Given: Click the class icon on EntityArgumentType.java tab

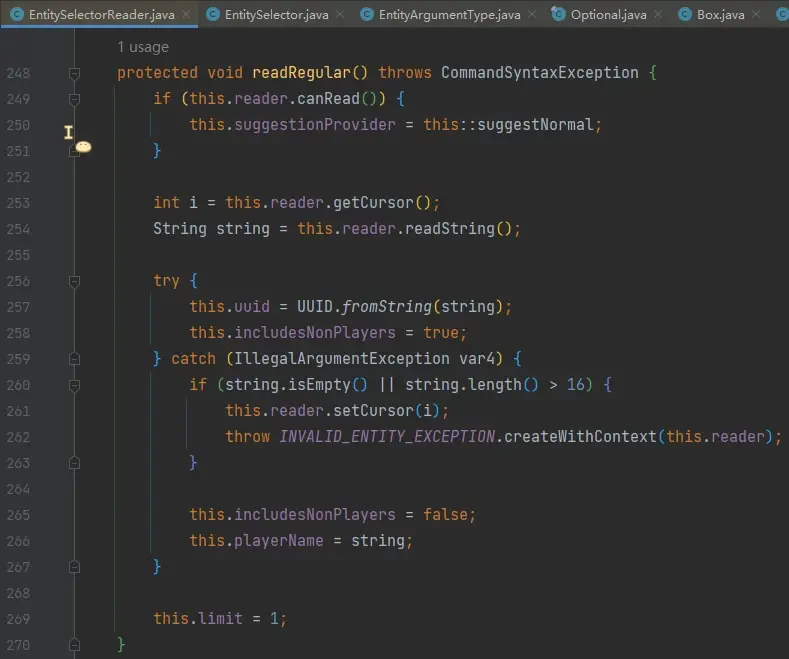Looking at the screenshot, I should (367, 14).
